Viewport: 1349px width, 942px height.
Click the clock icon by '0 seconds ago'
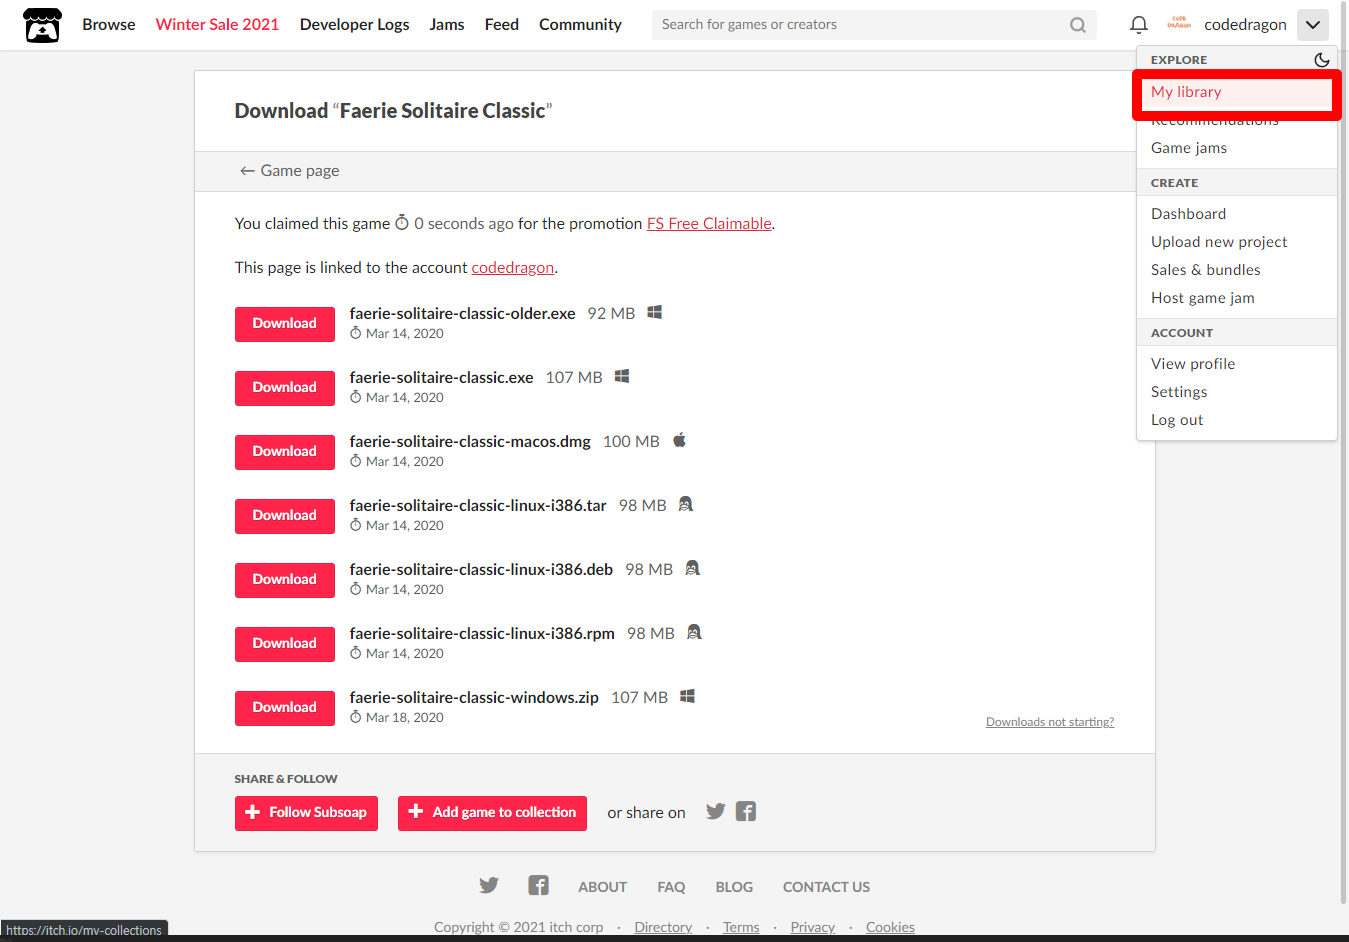[402, 223]
